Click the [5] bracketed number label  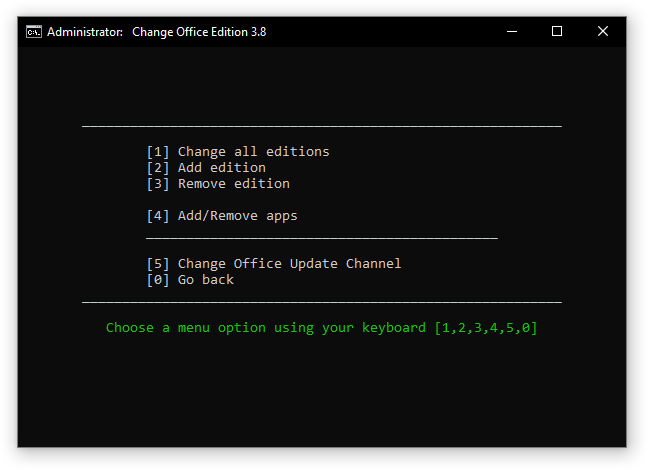pyautogui.click(x=158, y=264)
